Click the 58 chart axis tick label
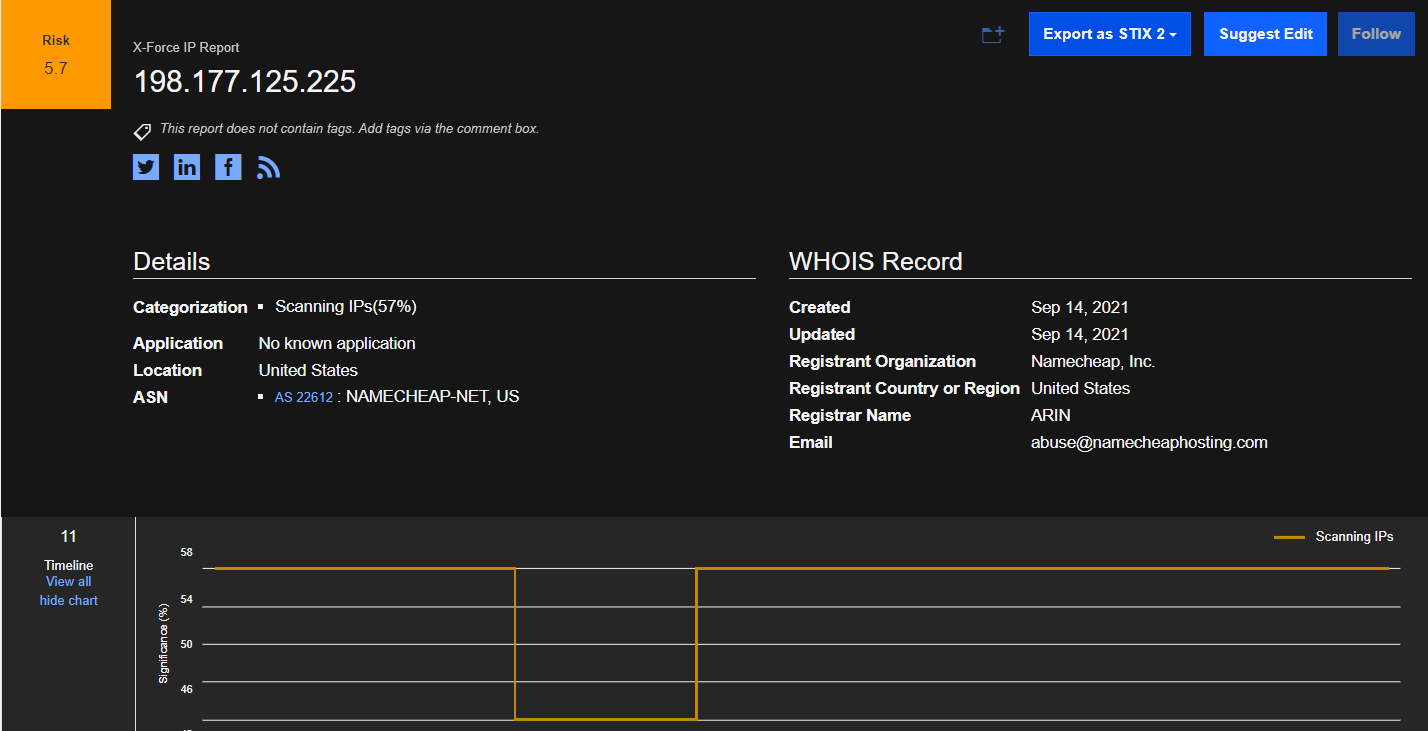Screen dimensions: 1428x731 pyautogui.click(x=187, y=552)
